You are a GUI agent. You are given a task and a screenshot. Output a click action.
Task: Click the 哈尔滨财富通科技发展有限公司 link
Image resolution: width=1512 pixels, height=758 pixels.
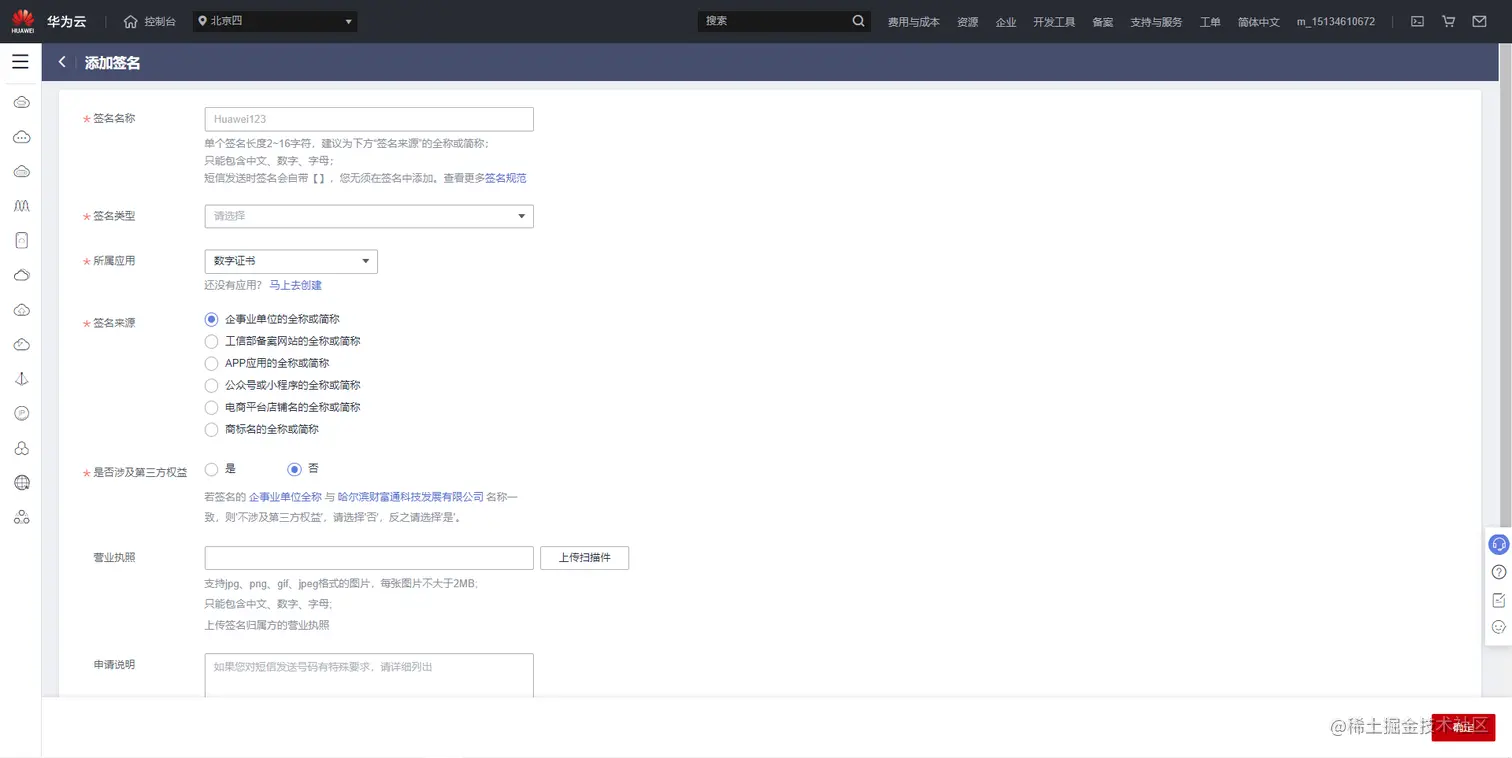(x=411, y=497)
